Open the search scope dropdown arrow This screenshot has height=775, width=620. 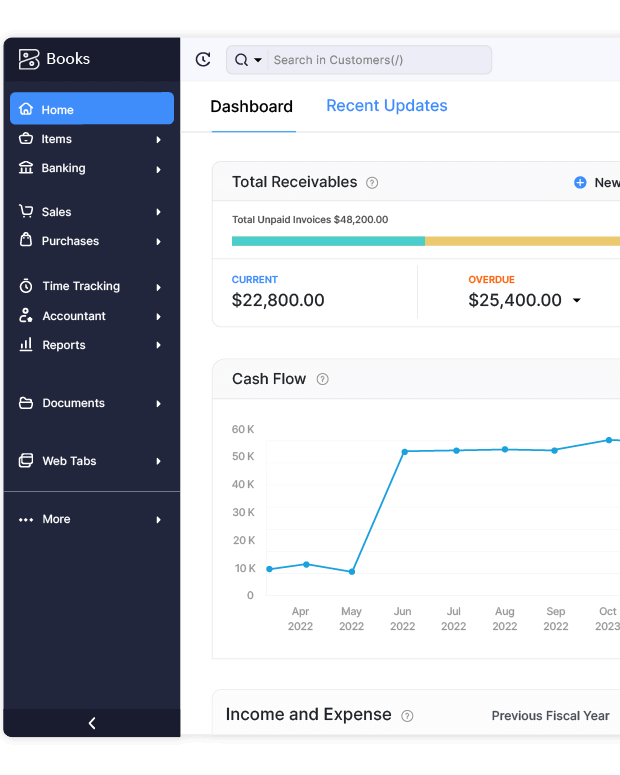click(258, 60)
